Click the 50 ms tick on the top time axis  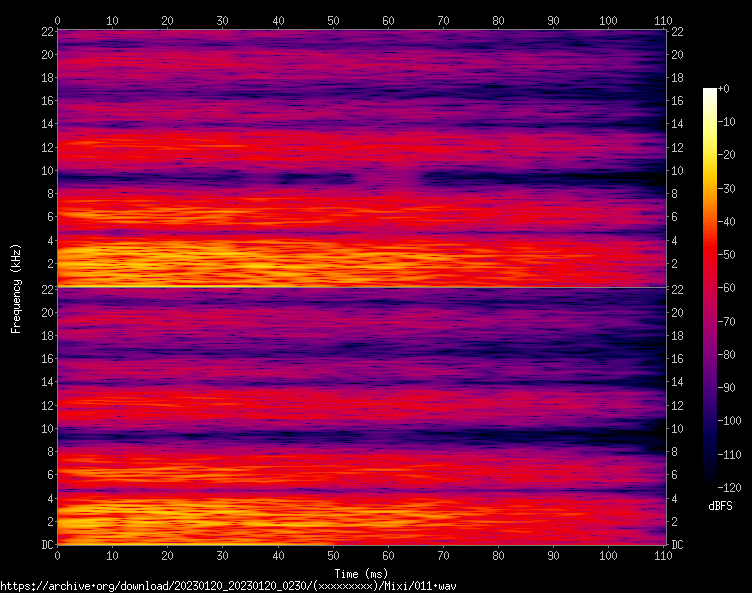point(333,20)
